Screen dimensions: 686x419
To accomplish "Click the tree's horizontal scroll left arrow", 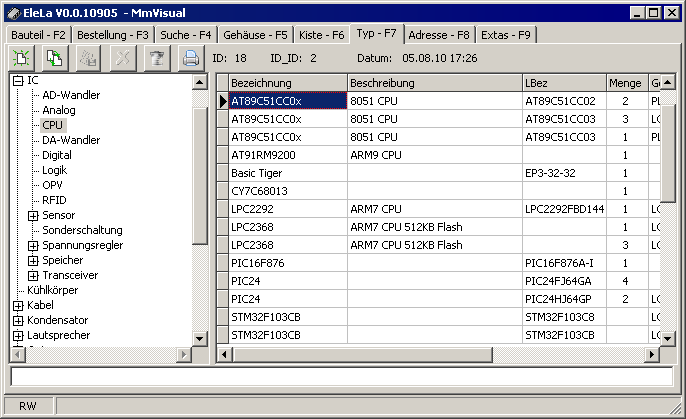I will coord(18,354).
